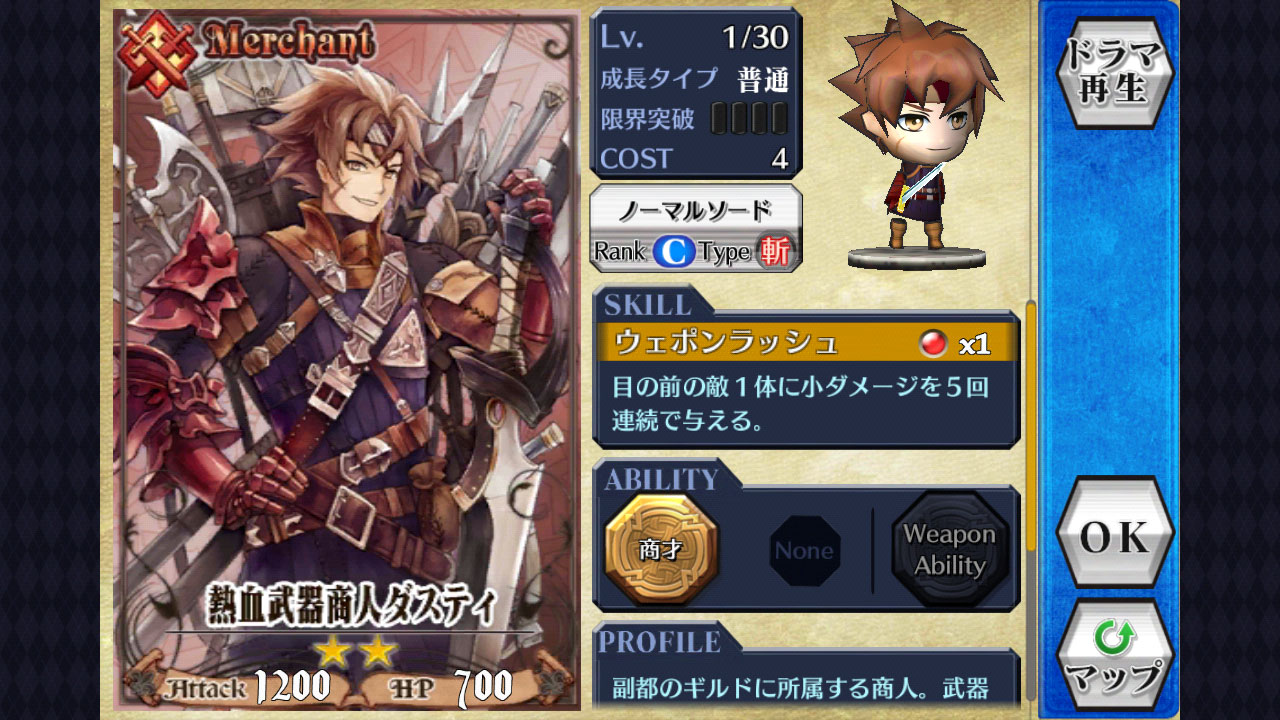Open the Weapon Ability slot

click(950, 549)
